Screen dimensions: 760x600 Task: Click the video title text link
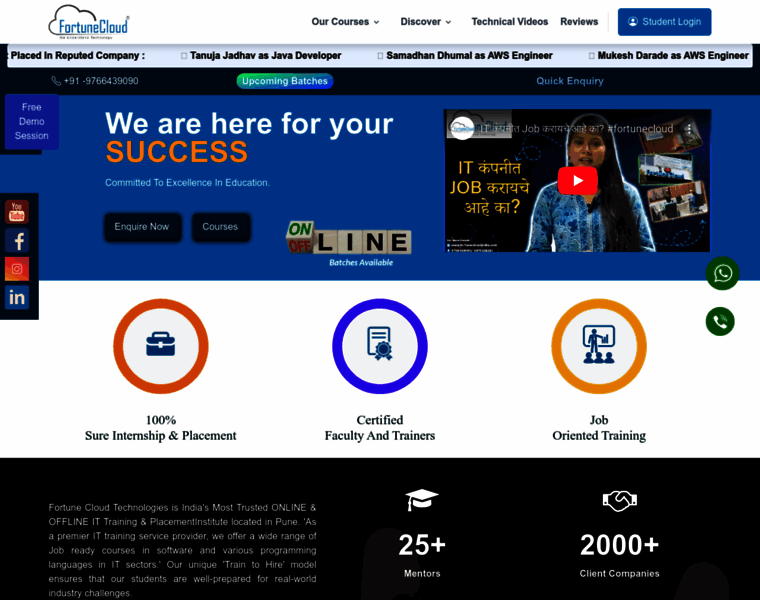tap(577, 129)
